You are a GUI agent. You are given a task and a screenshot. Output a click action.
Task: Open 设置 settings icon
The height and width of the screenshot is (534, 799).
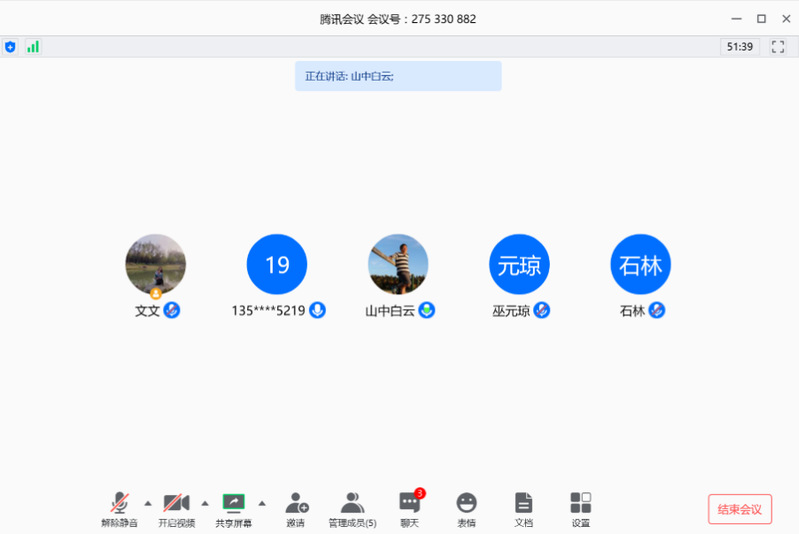pos(580,503)
